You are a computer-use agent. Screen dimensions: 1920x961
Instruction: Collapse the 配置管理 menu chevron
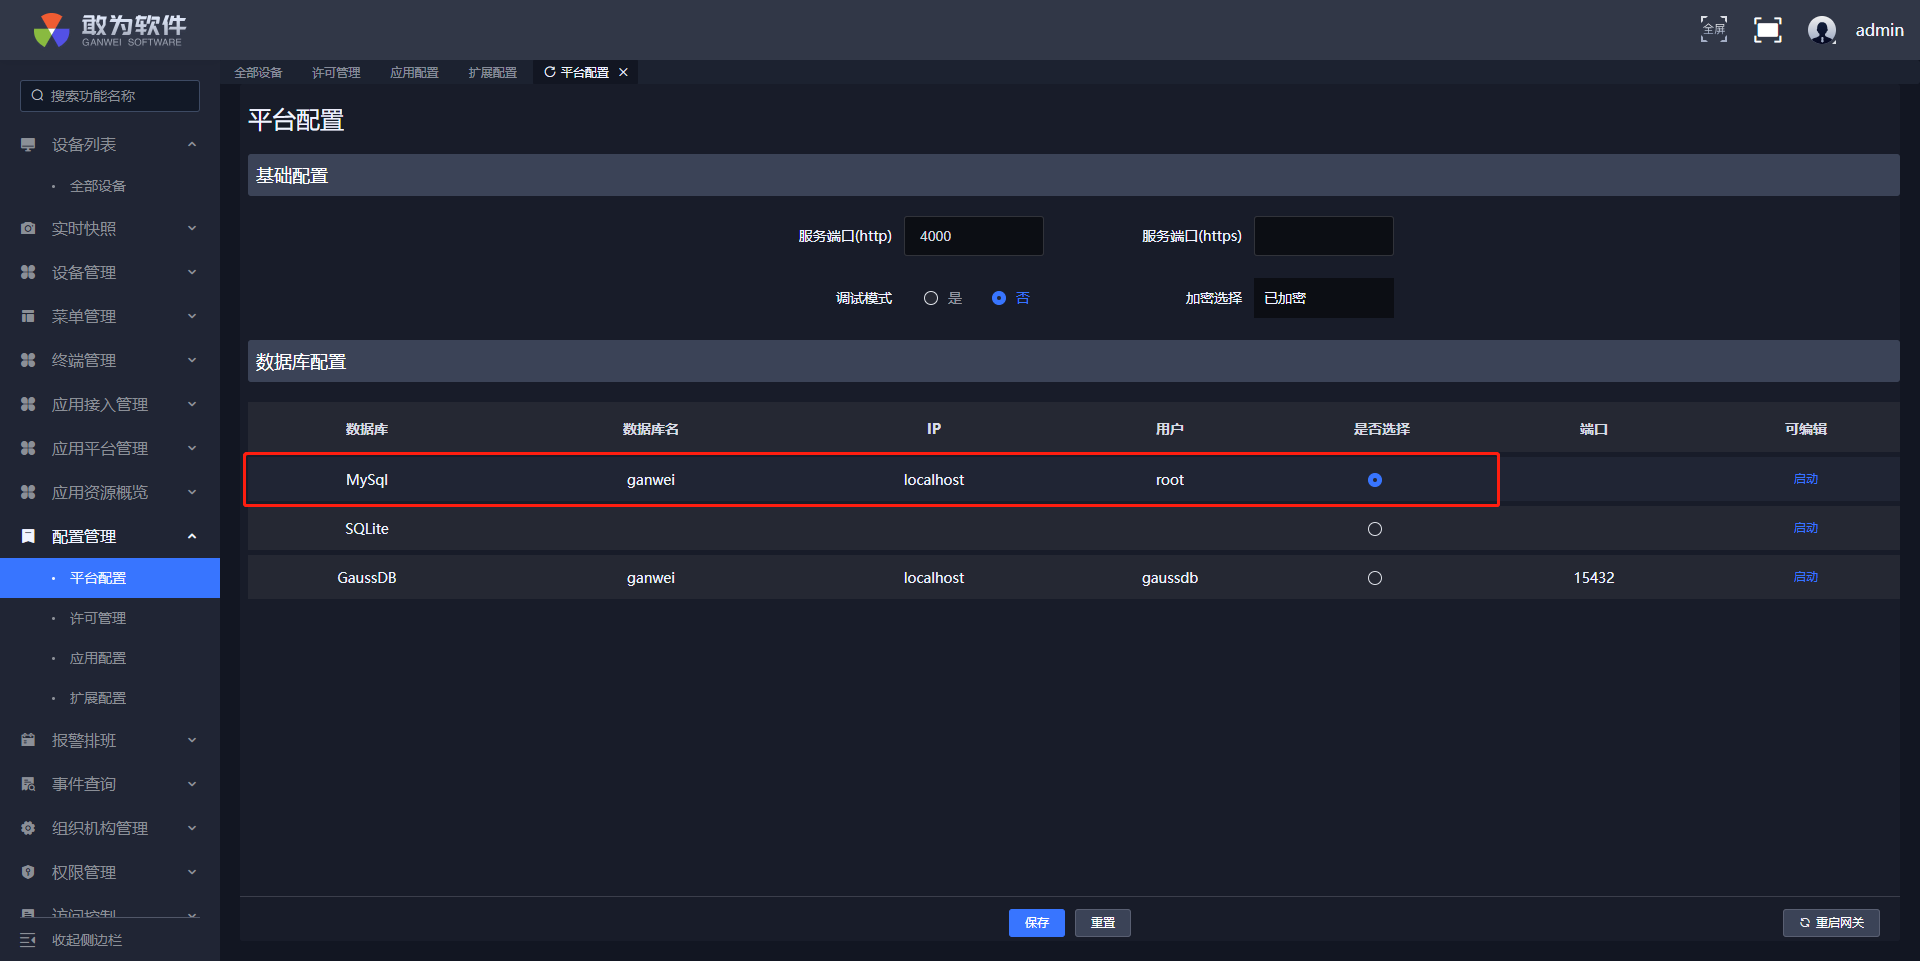[x=192, y=537]
